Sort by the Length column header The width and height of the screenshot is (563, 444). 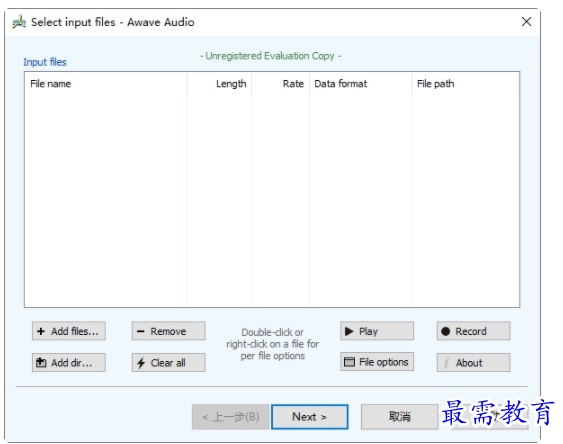(219, 84)
